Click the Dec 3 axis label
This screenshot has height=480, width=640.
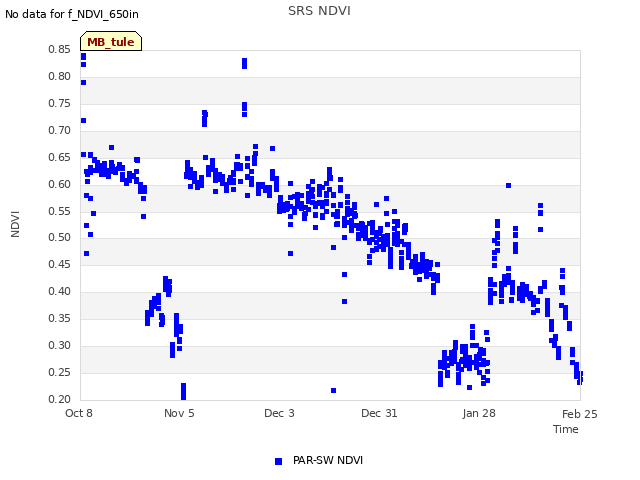click(279, 413)
